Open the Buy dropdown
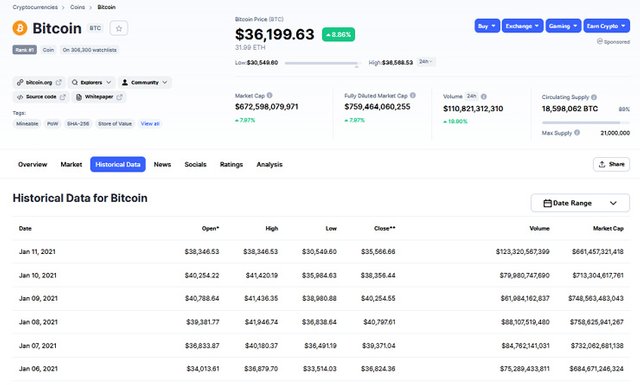The width and height of the screenshot is (640, 385). pyautogui.click(x=487, y=26)
